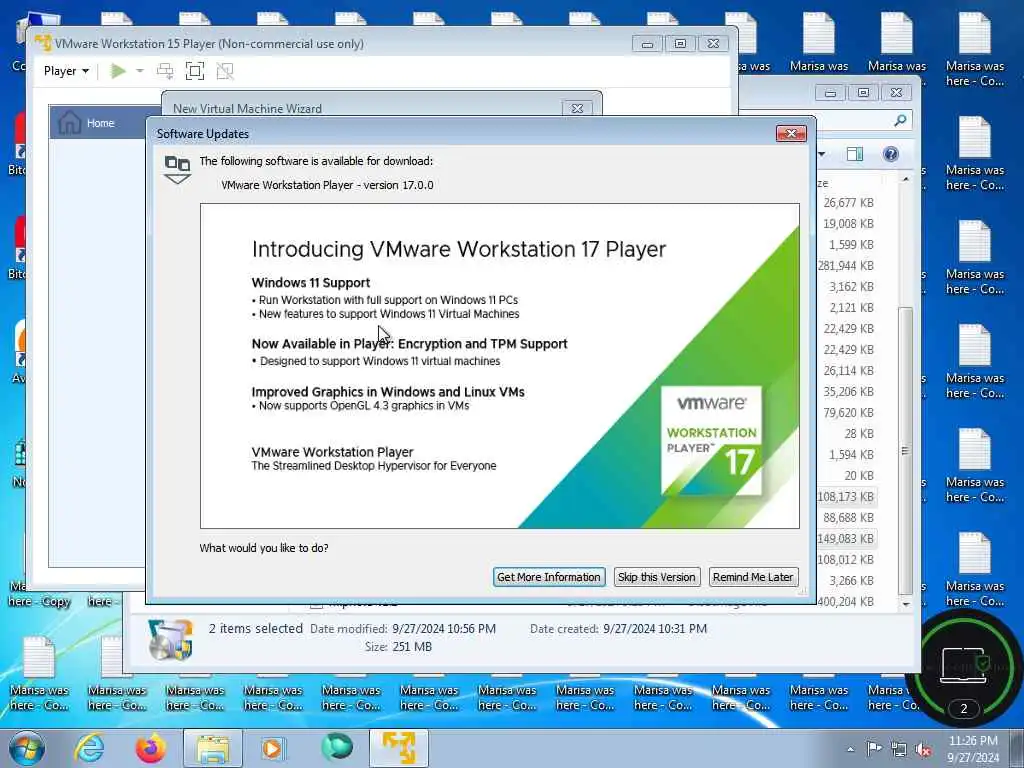
Task: Open the Windows Start button
Action: pos(26,748)
